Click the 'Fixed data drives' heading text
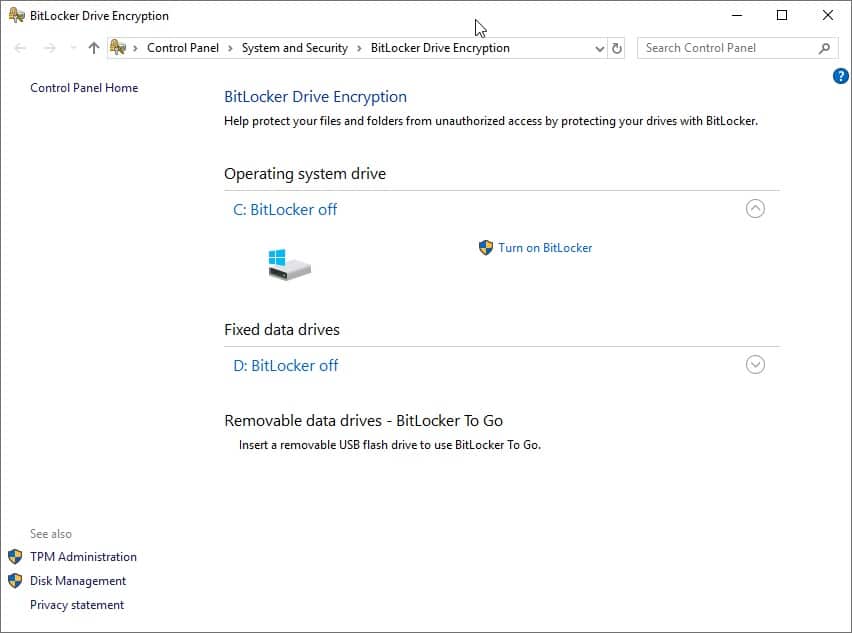Image resolution: width=852 pixels, height=633 pixels. (x=282, y=330)
